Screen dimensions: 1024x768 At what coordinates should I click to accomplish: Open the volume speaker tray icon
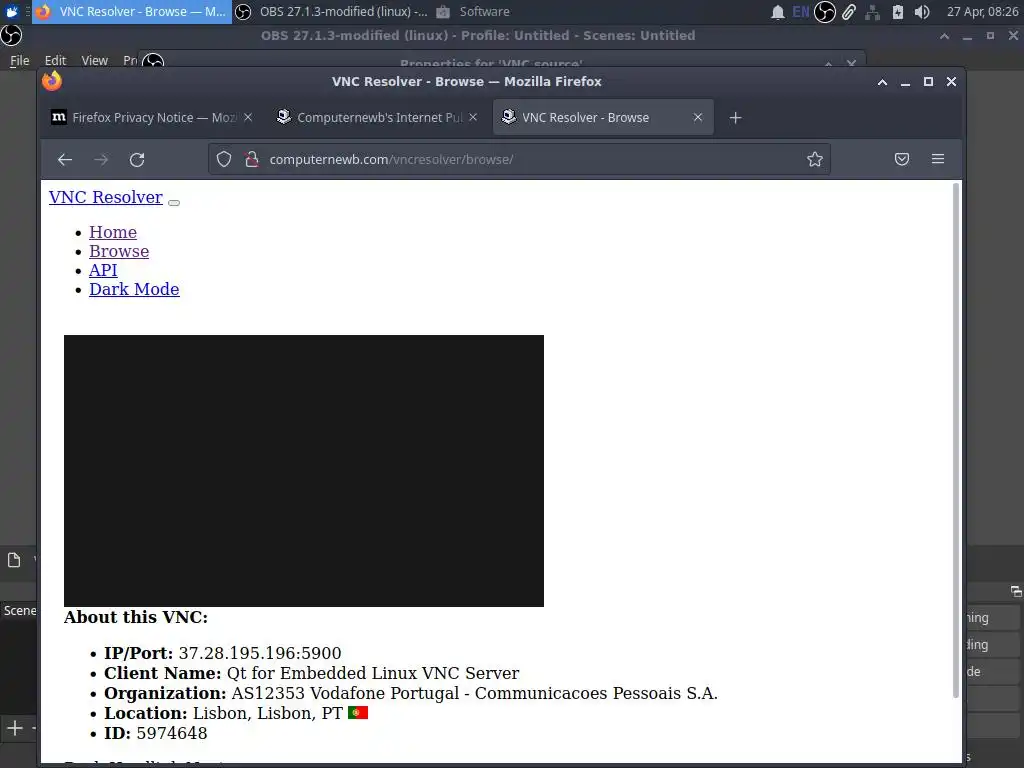(922, 12)
